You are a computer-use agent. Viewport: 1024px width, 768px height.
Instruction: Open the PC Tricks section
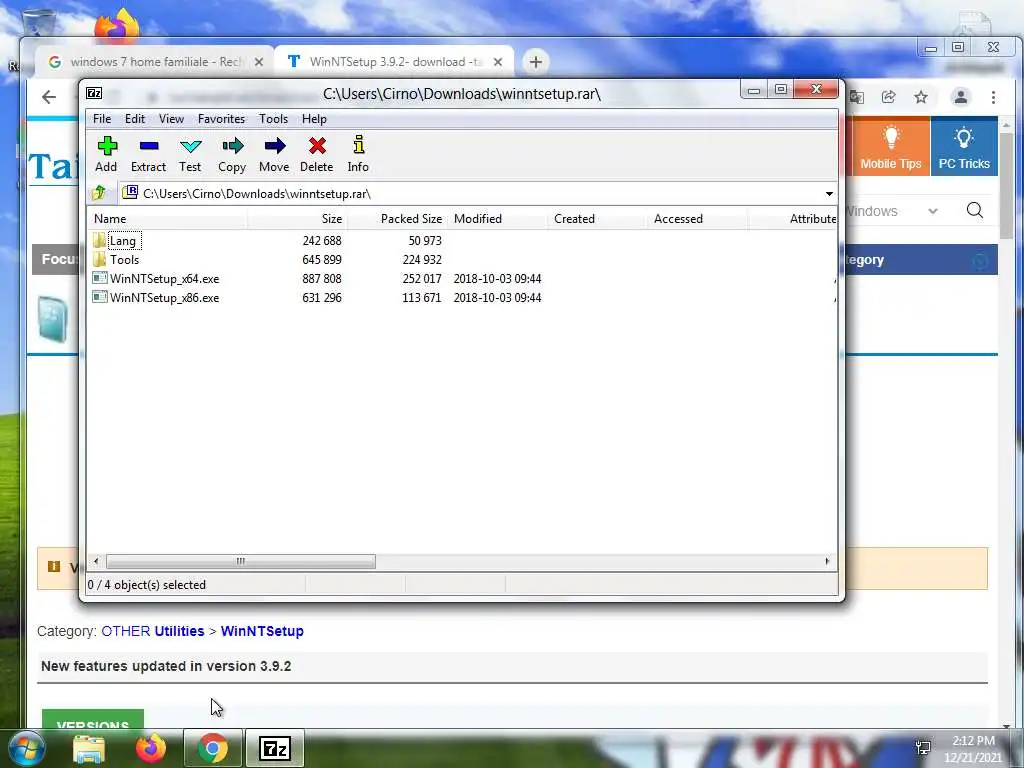(964, 146)
